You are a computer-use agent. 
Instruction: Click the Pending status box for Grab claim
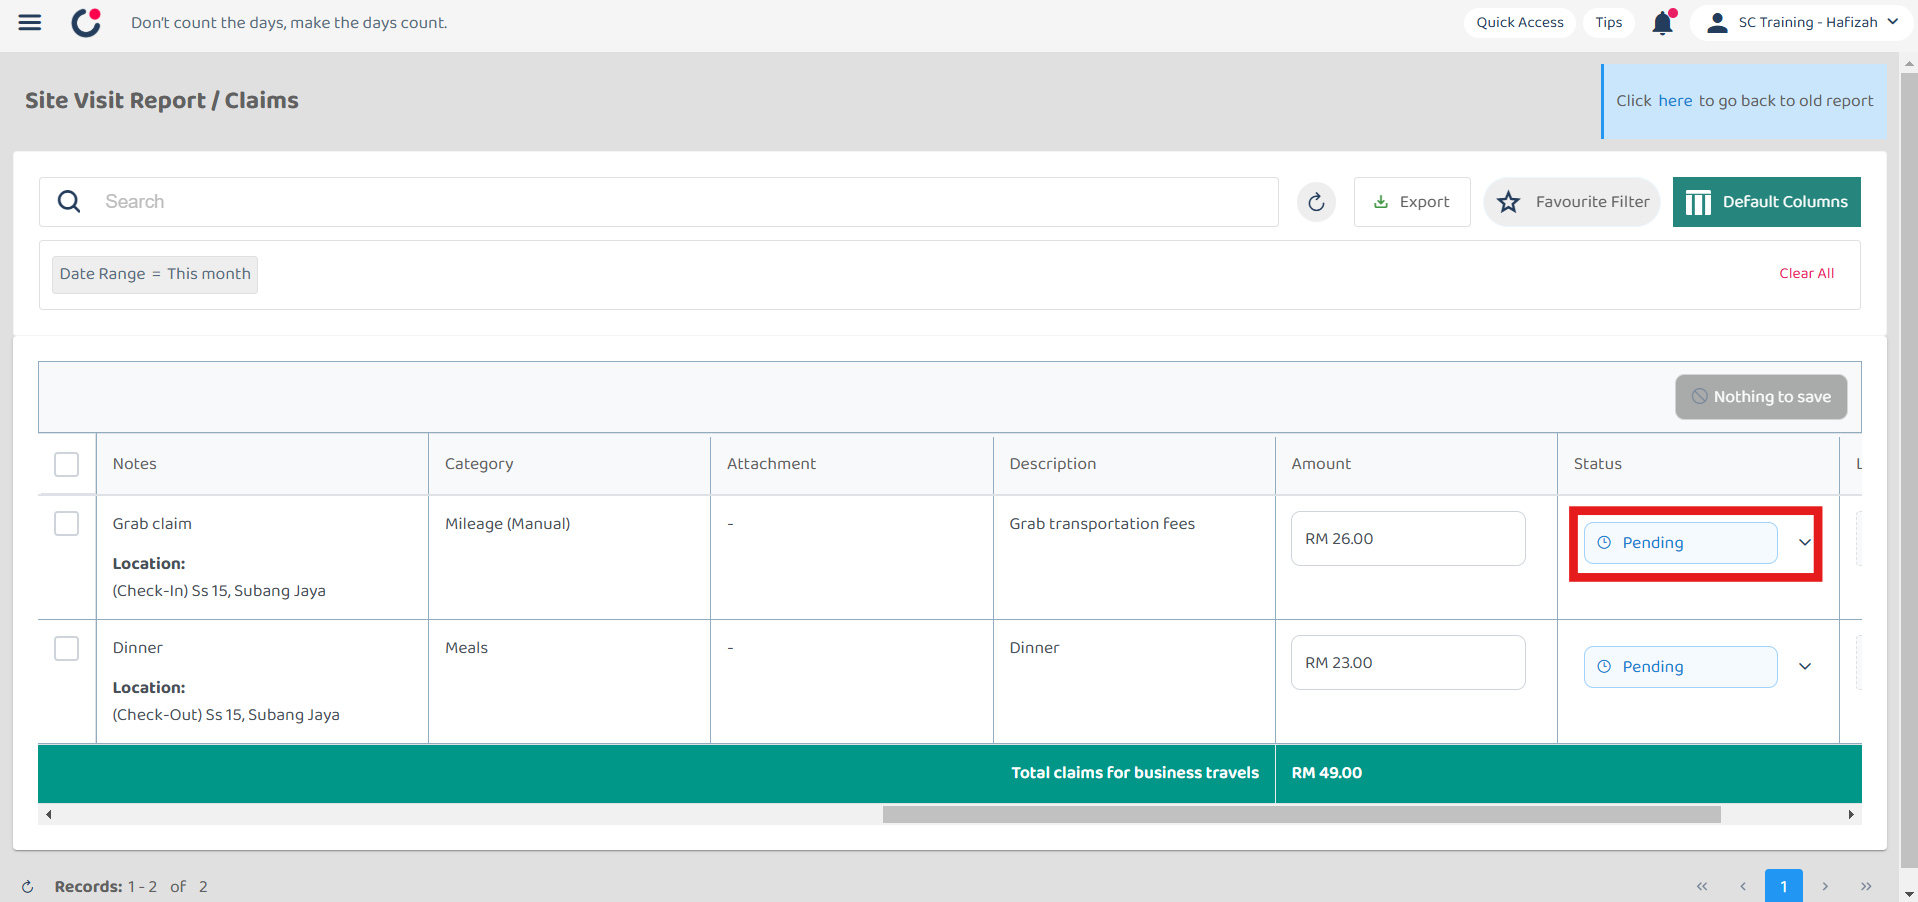[1681, 543]
